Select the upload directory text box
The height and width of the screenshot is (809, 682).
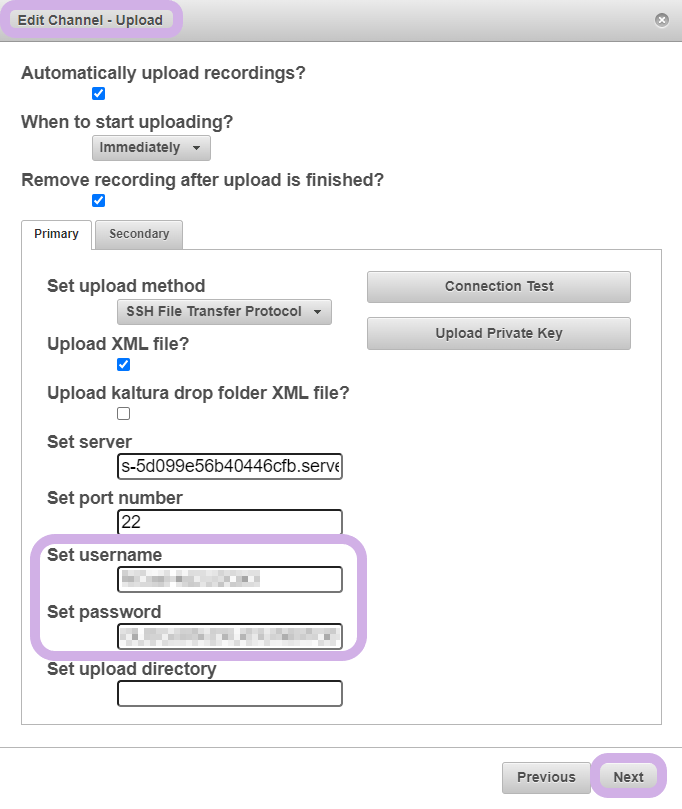point(230,693)
